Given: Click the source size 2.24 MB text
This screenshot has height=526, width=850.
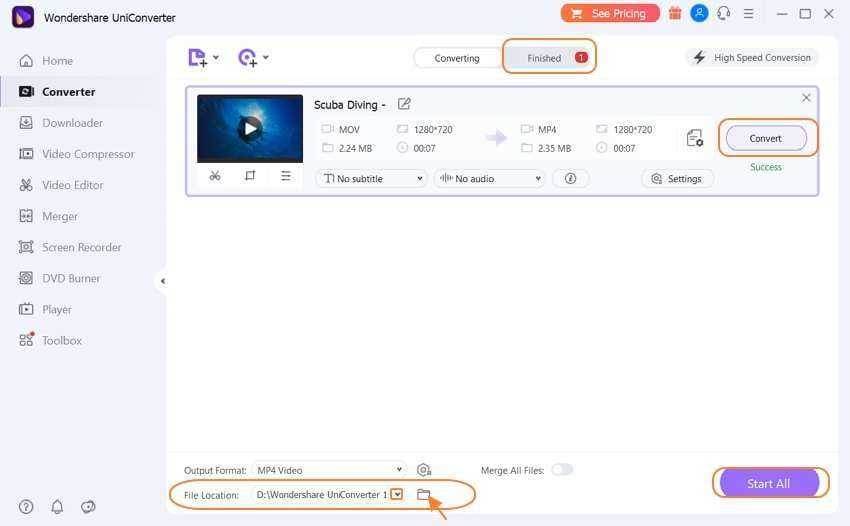Looking at the screenshot, I should 355,148.
